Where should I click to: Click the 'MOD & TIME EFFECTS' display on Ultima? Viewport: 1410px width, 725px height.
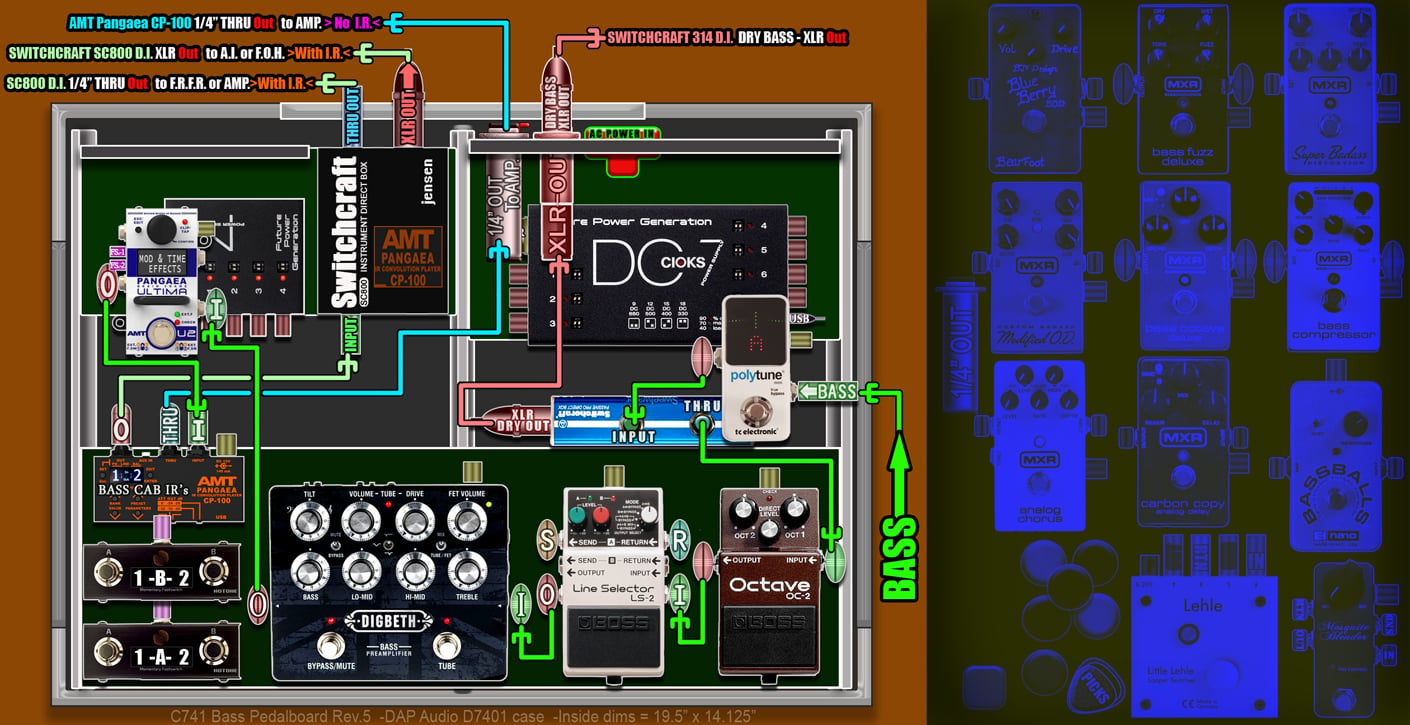(160, 263)
